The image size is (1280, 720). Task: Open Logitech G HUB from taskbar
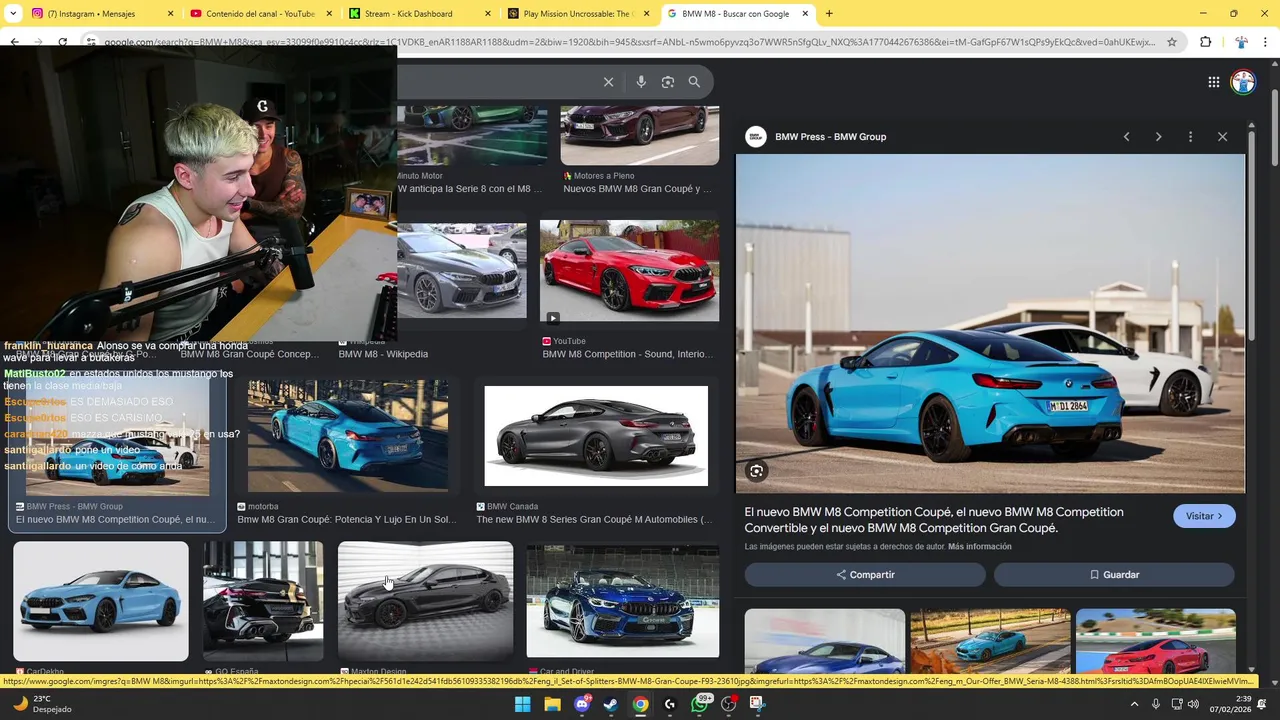[x=670, y=704]
